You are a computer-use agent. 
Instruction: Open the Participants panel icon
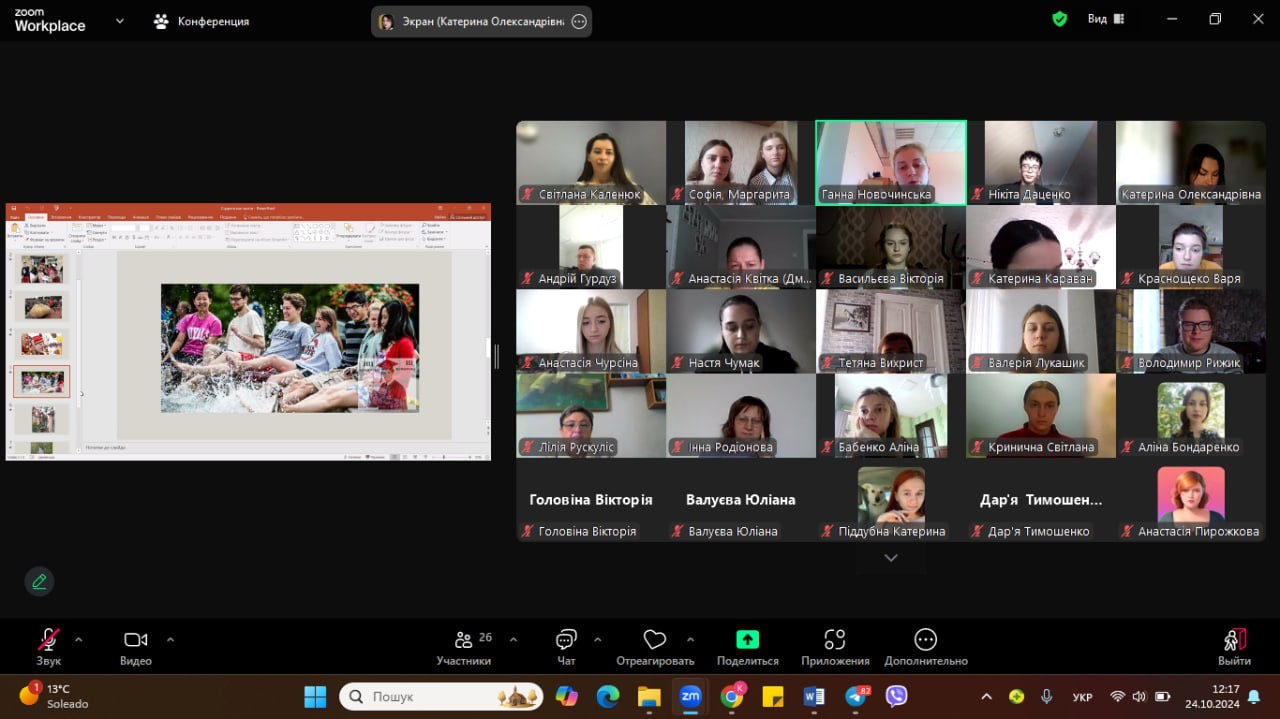tap(464, 640)
